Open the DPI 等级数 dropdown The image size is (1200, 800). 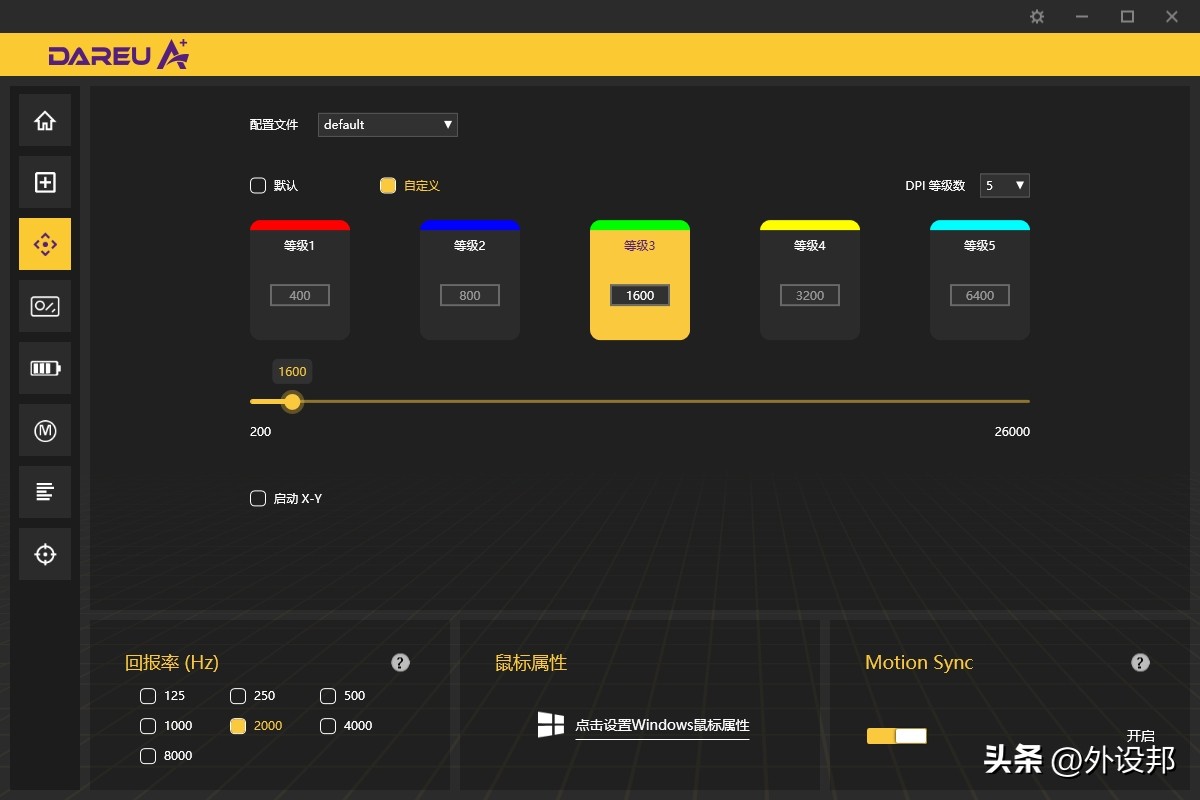click(x=1004, y=185)
